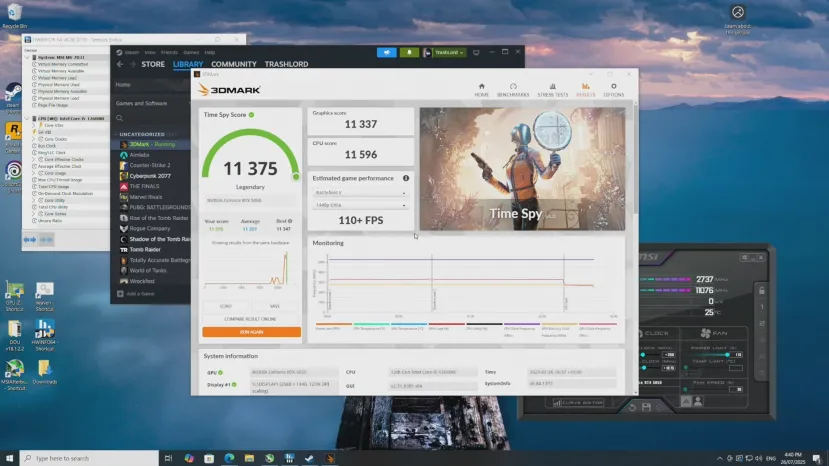This screenshot has width=829, height=466.
Task: Click the Best score info icon
Action: 290,221
